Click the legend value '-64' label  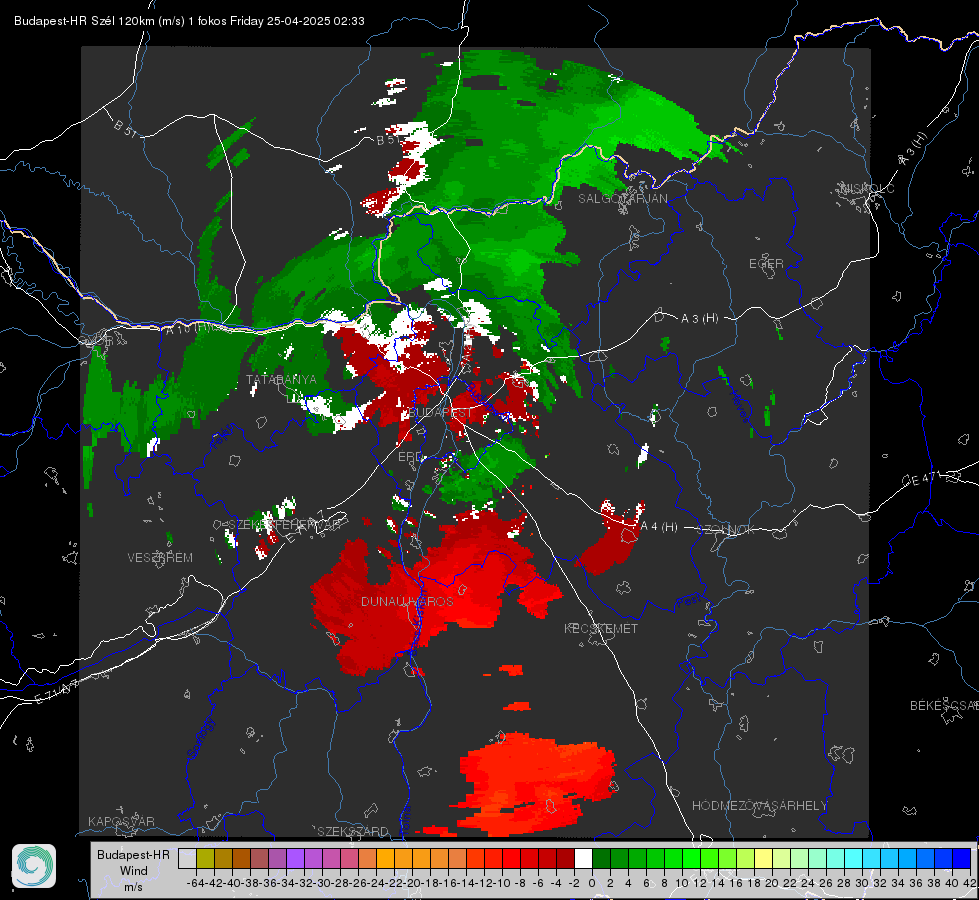click(x=196, y=883)
